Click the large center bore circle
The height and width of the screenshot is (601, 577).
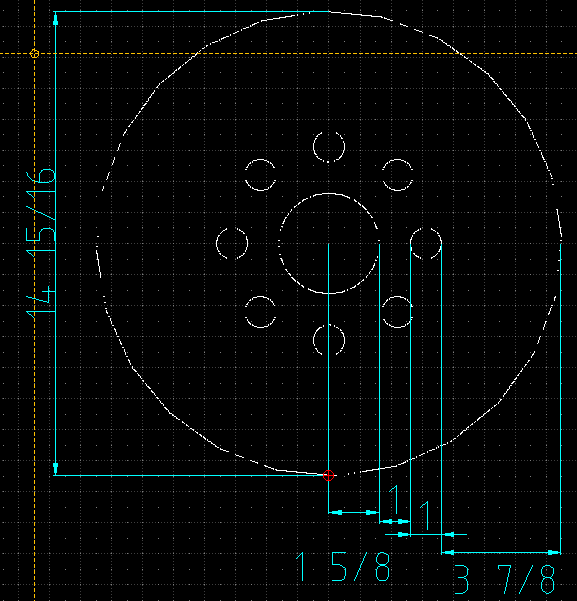click(329, 243)
